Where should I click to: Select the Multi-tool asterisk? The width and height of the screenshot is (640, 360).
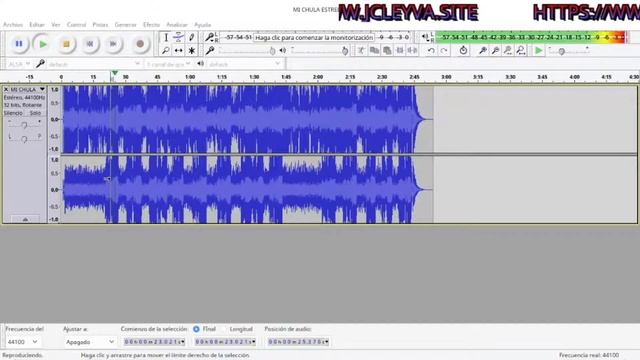click(x=191, y=51)
